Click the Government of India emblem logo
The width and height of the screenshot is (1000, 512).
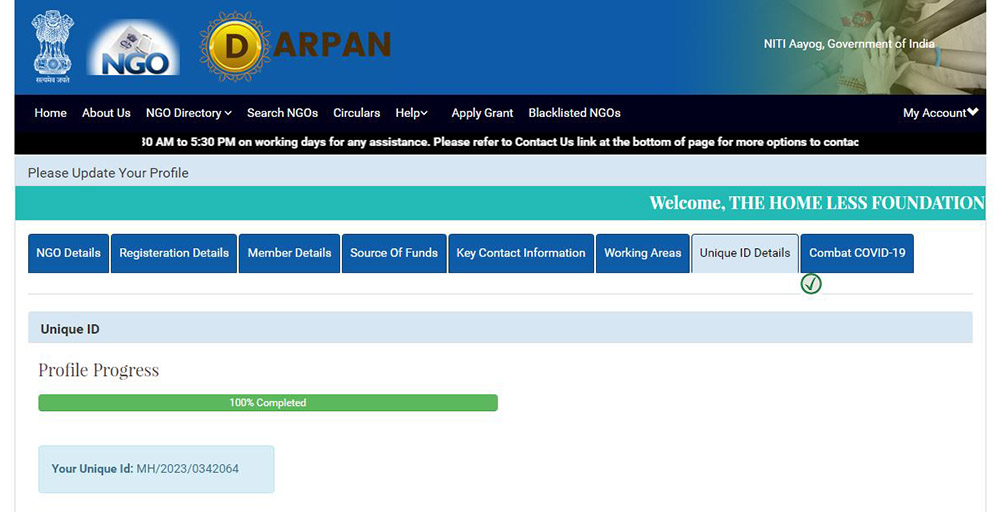[52, 47]
